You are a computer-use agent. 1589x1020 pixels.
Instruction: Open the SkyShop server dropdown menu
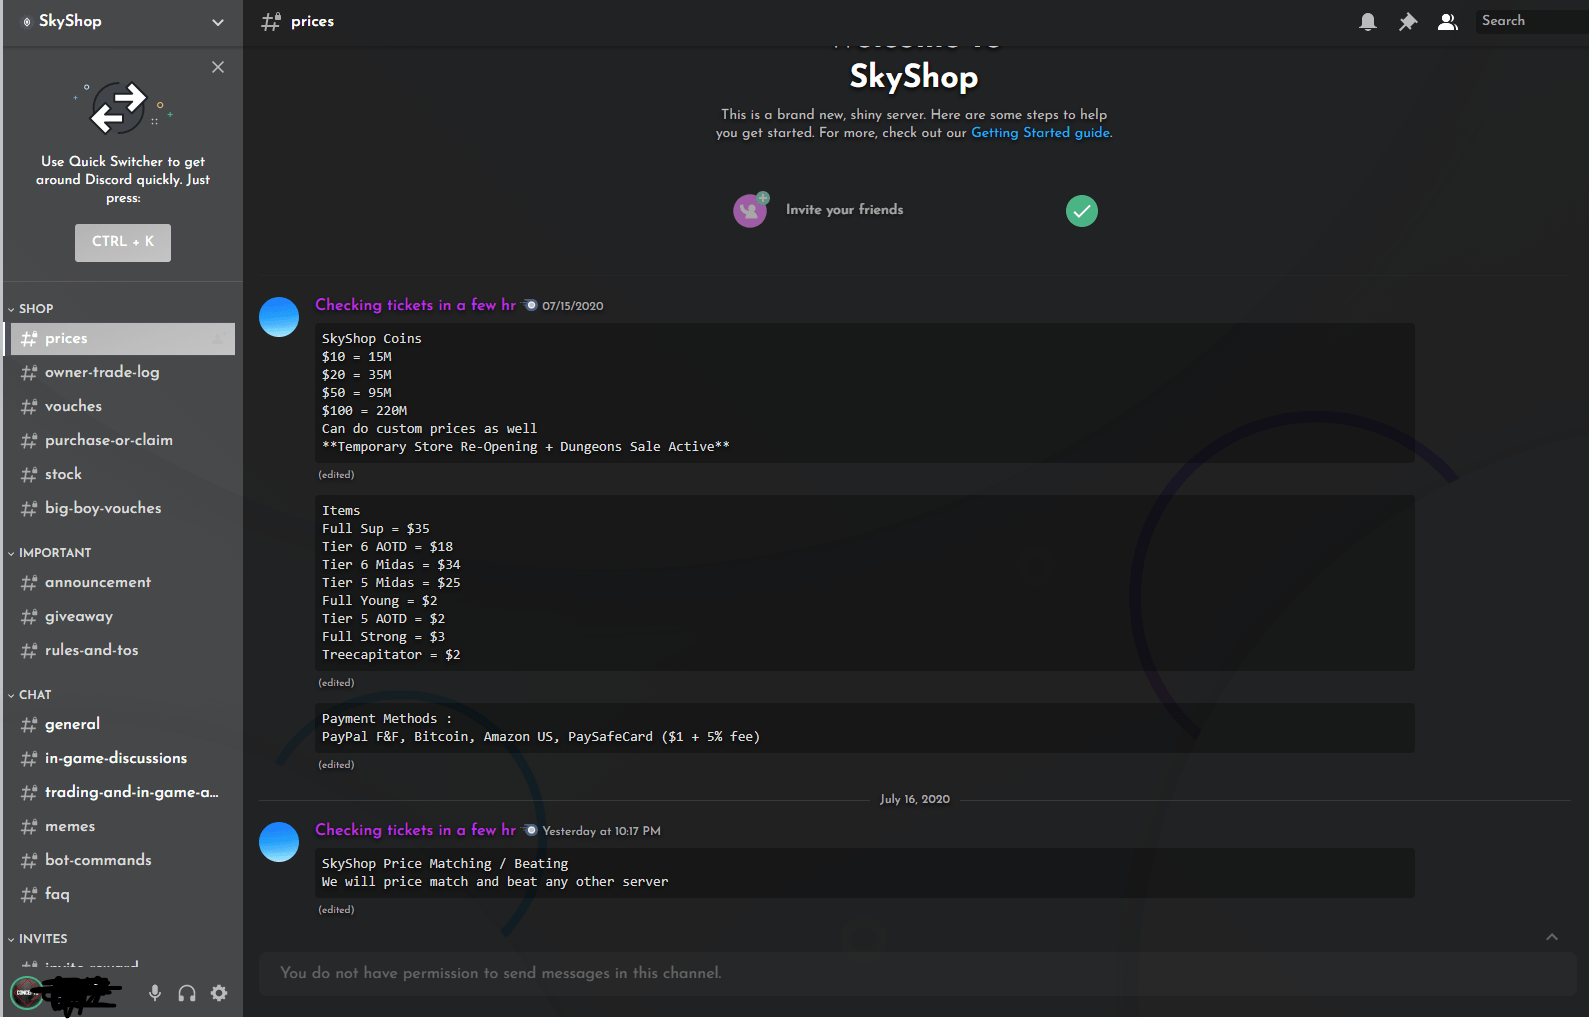tap(218, 21)
